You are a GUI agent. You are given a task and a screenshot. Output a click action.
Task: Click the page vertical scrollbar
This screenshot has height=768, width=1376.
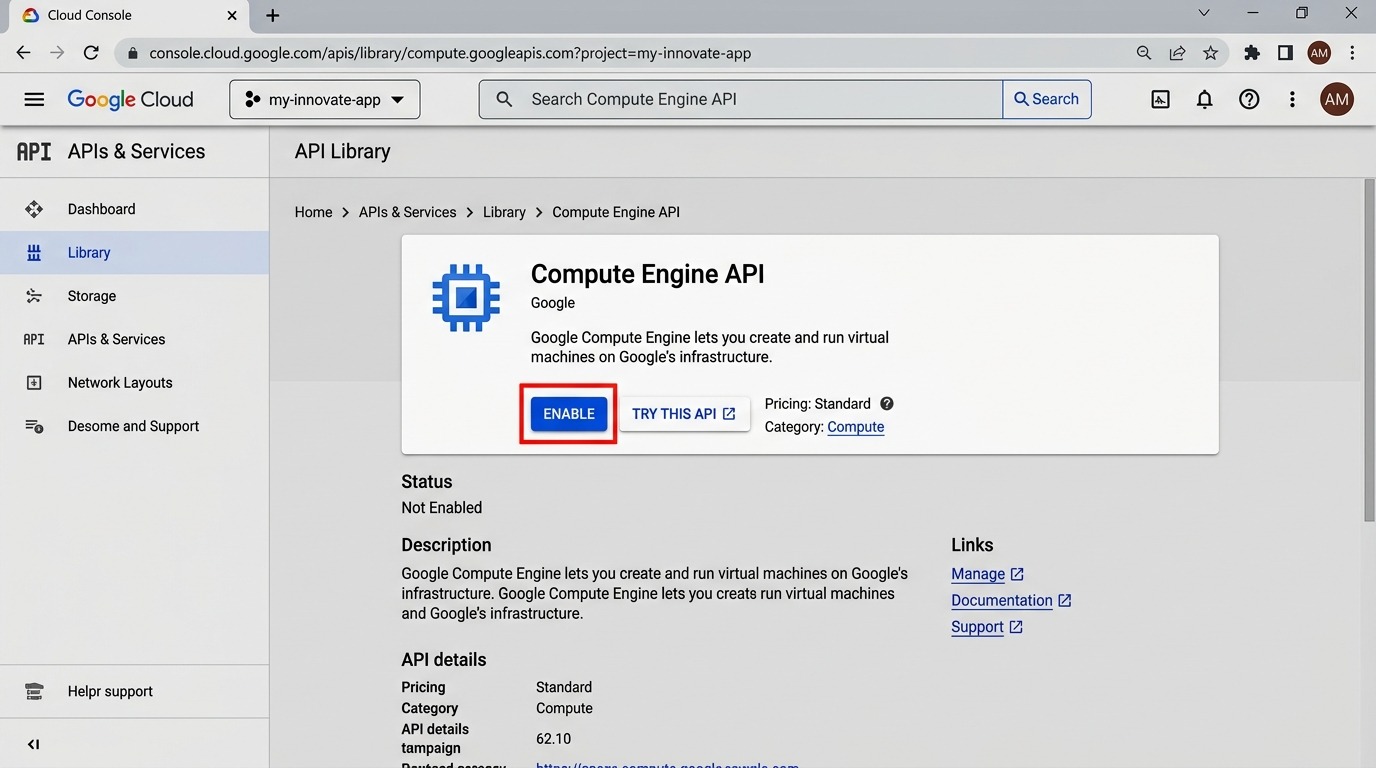(x=1369, y=350)
